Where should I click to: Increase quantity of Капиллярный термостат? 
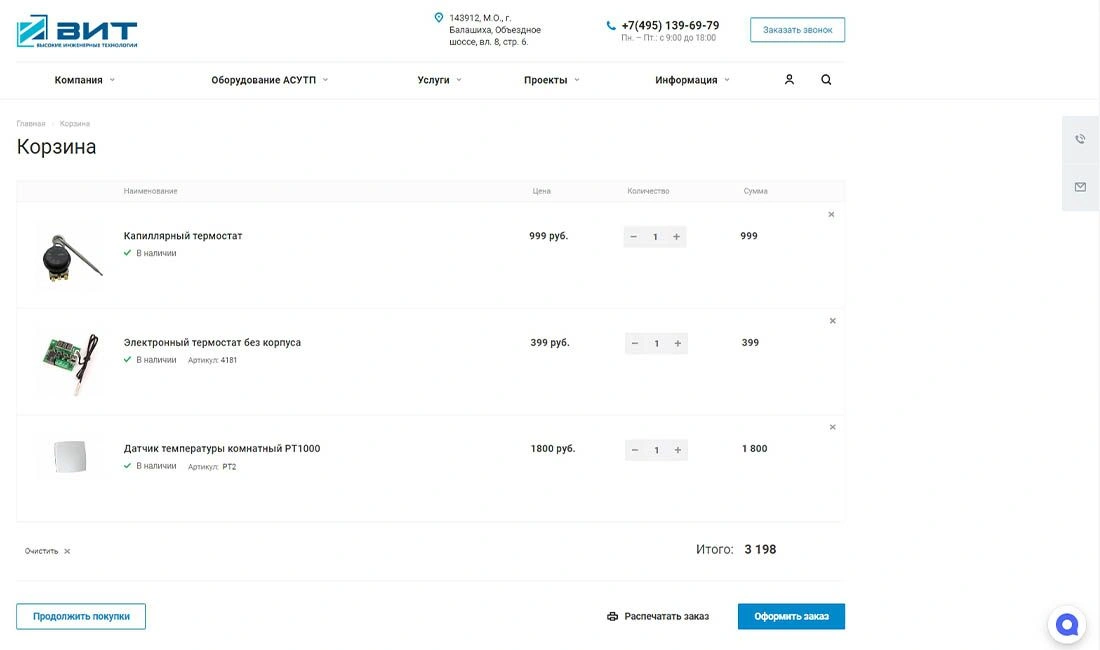677,237
